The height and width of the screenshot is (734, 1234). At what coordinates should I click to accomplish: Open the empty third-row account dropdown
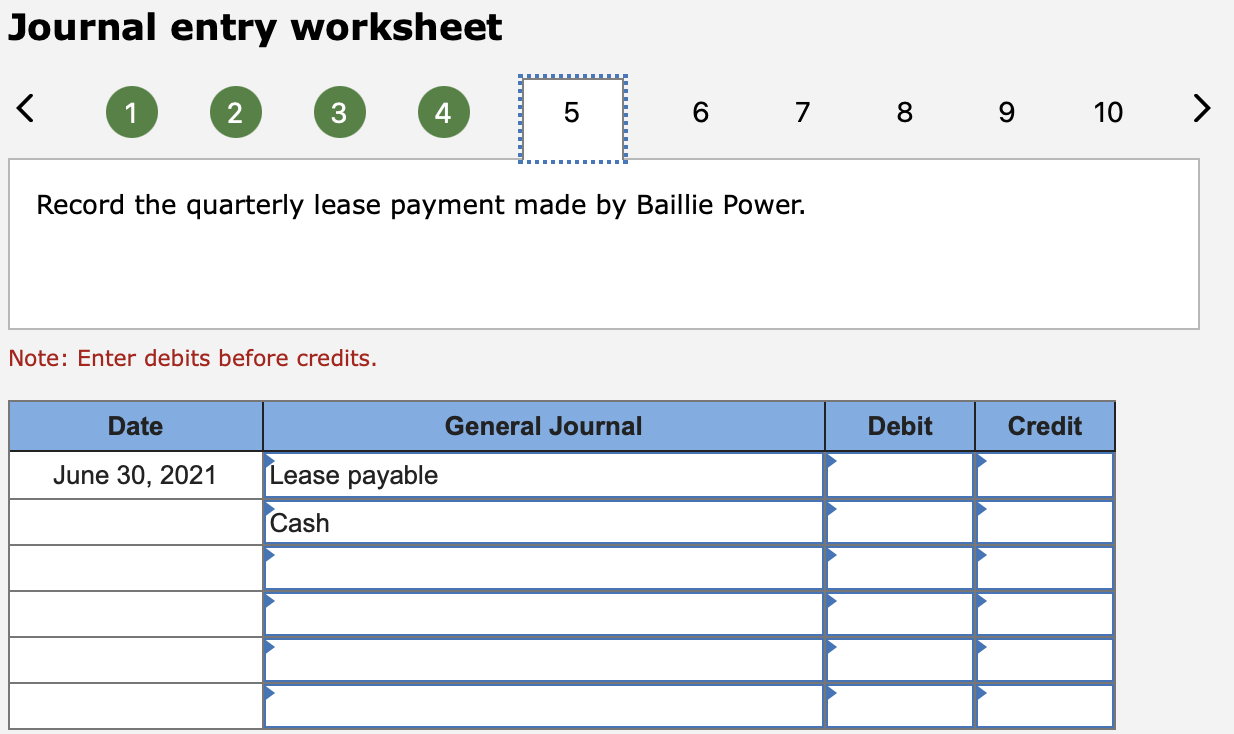point(544,568)
